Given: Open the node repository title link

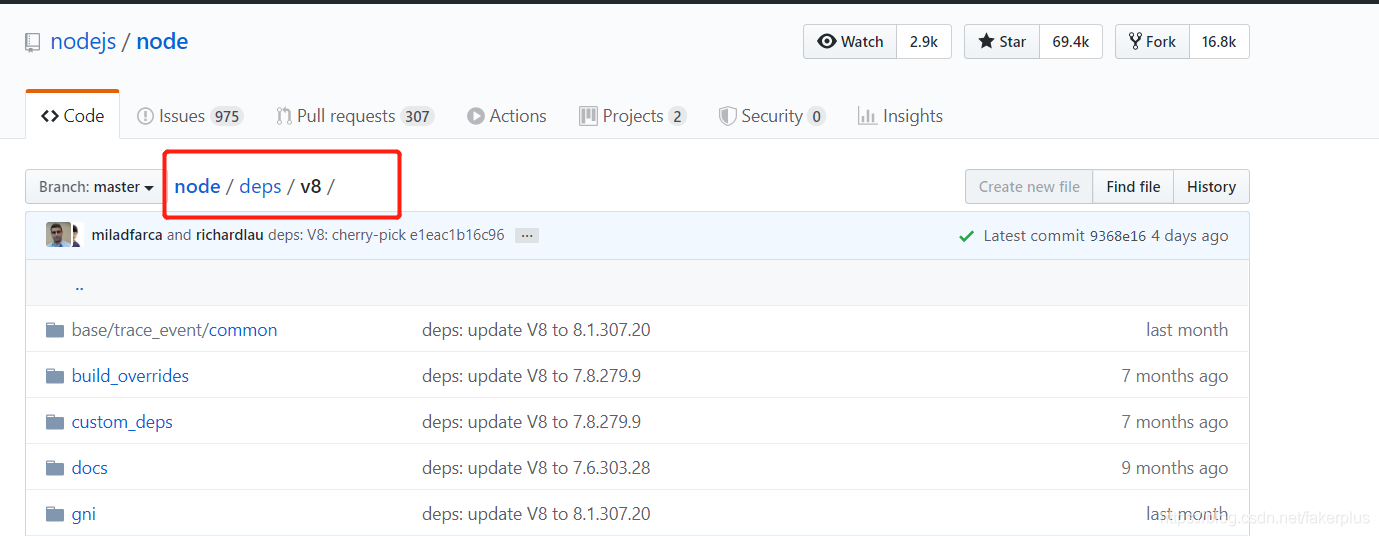Looking at the screenshot, I should click(162, 41).
